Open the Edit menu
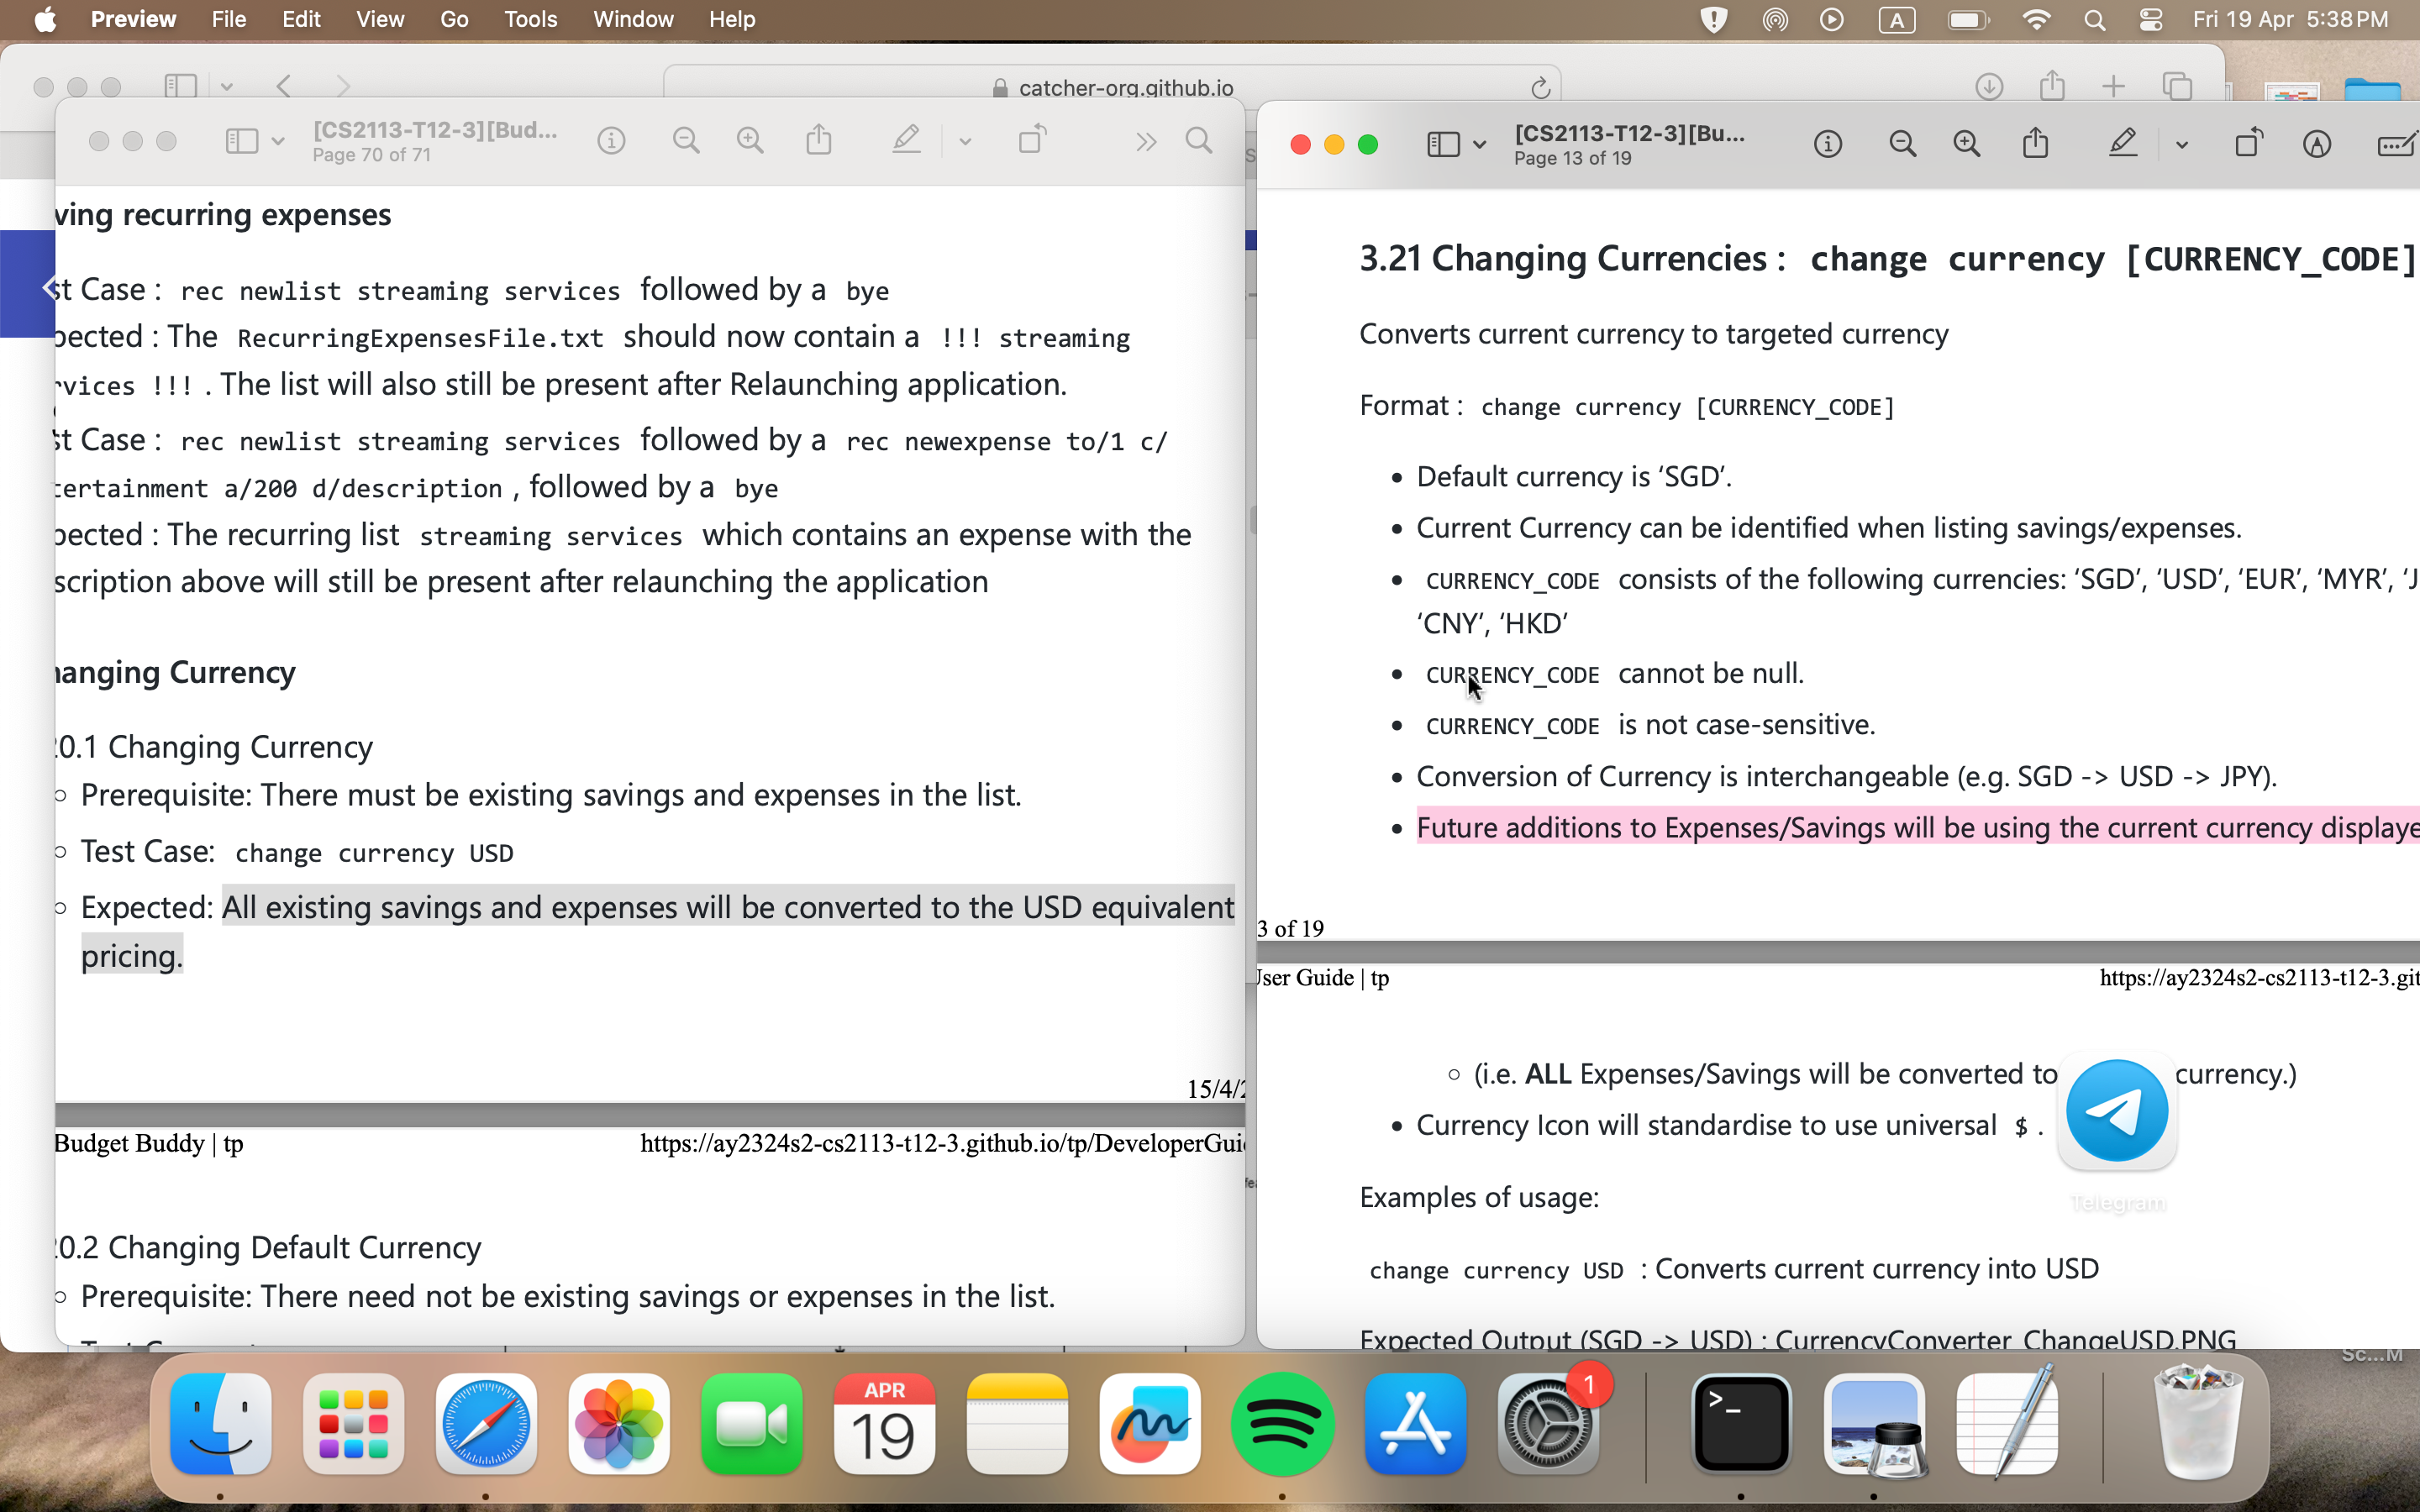This screenshot has height=1512, width=2420. pyautogui.click(x=301, y=19)
